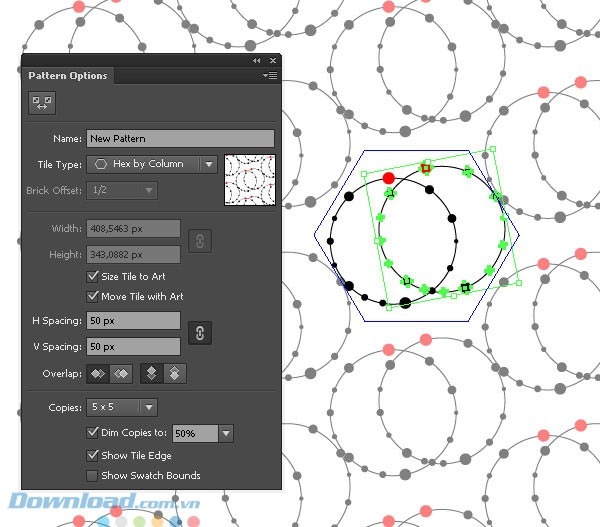This screenshot has height=527, width=600.
Task: Select the Right in Front overlap icon
Action: pos(121,373)
